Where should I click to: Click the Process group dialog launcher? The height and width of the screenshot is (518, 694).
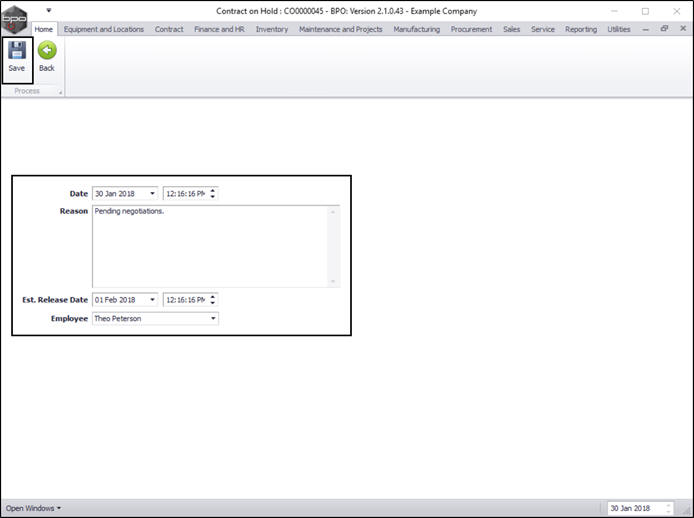pyautogui.click(x=60, y=93)
